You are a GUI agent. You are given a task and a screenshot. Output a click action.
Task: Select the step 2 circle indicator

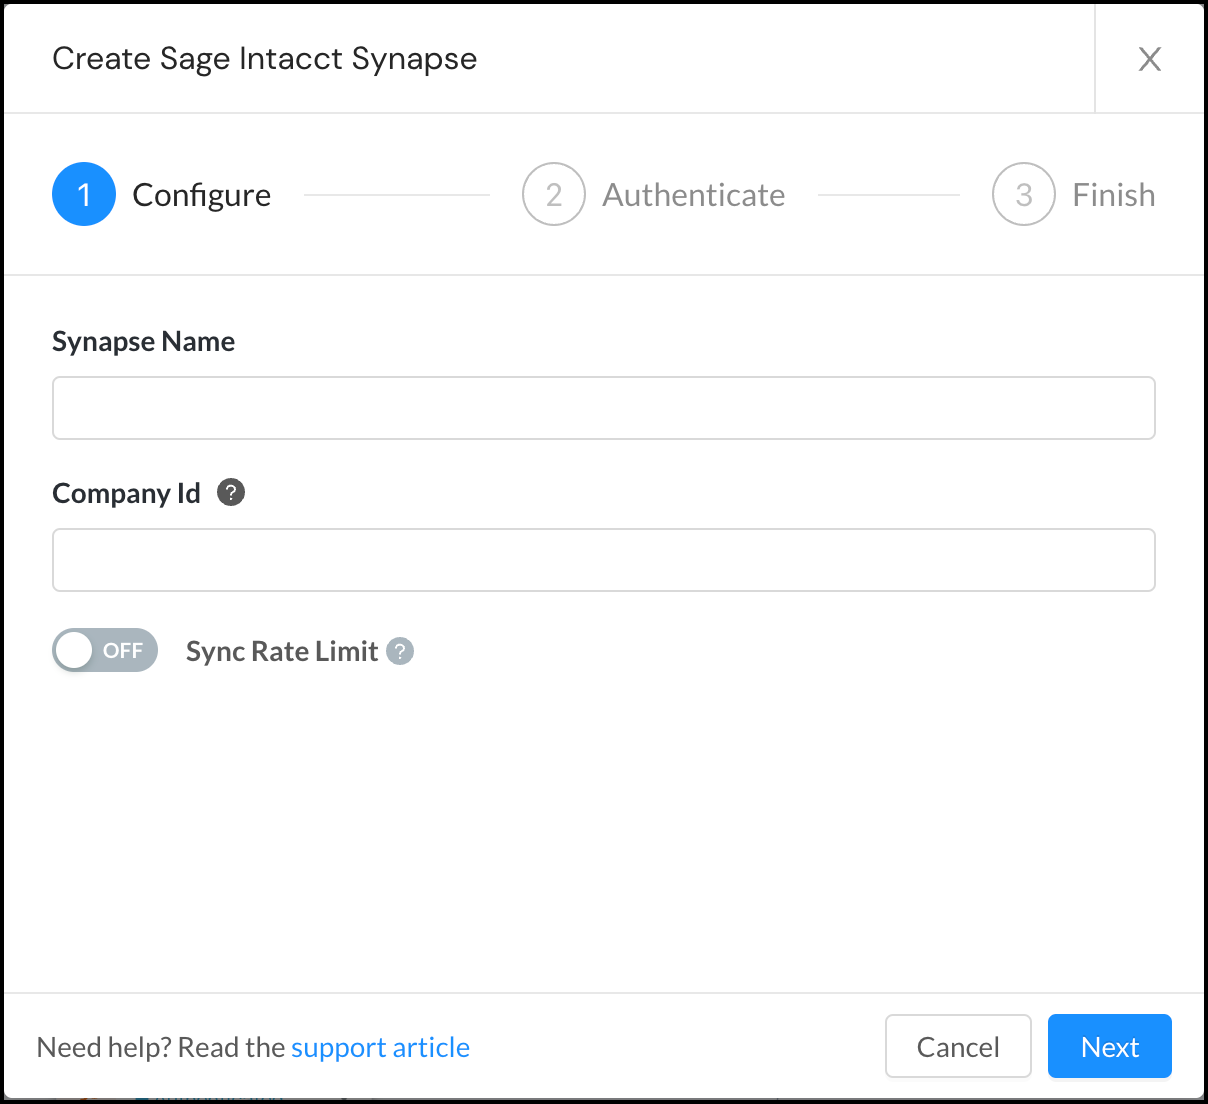pos(554,194)
